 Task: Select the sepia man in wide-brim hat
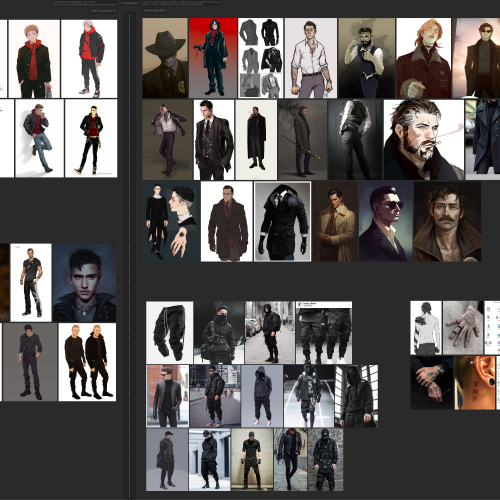click(165, 58)
